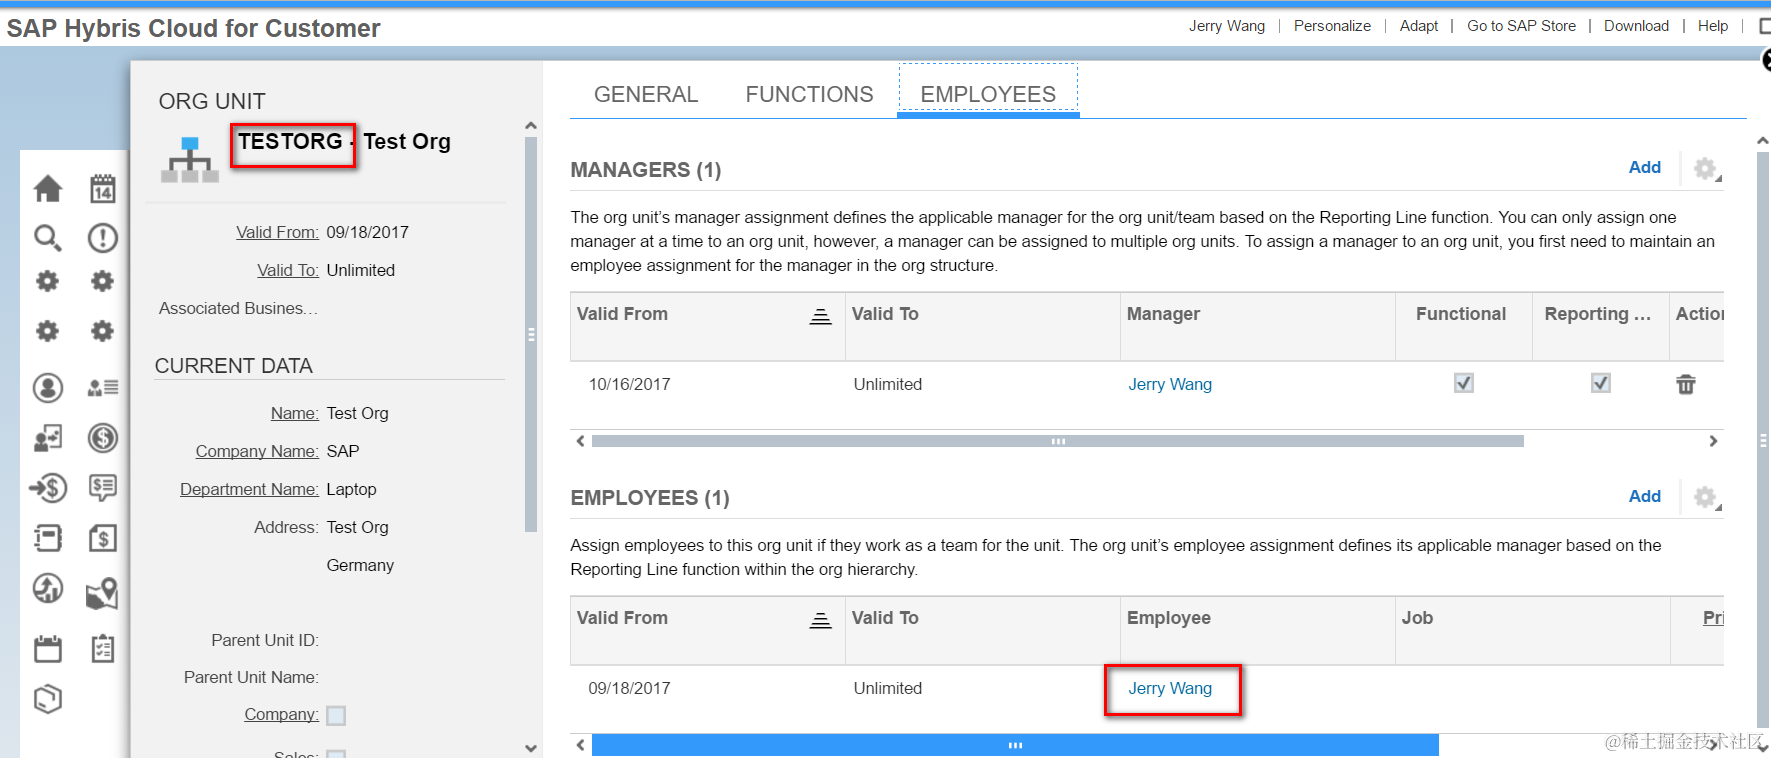Open the blank calendar icon in sidebar

point(48,649)
